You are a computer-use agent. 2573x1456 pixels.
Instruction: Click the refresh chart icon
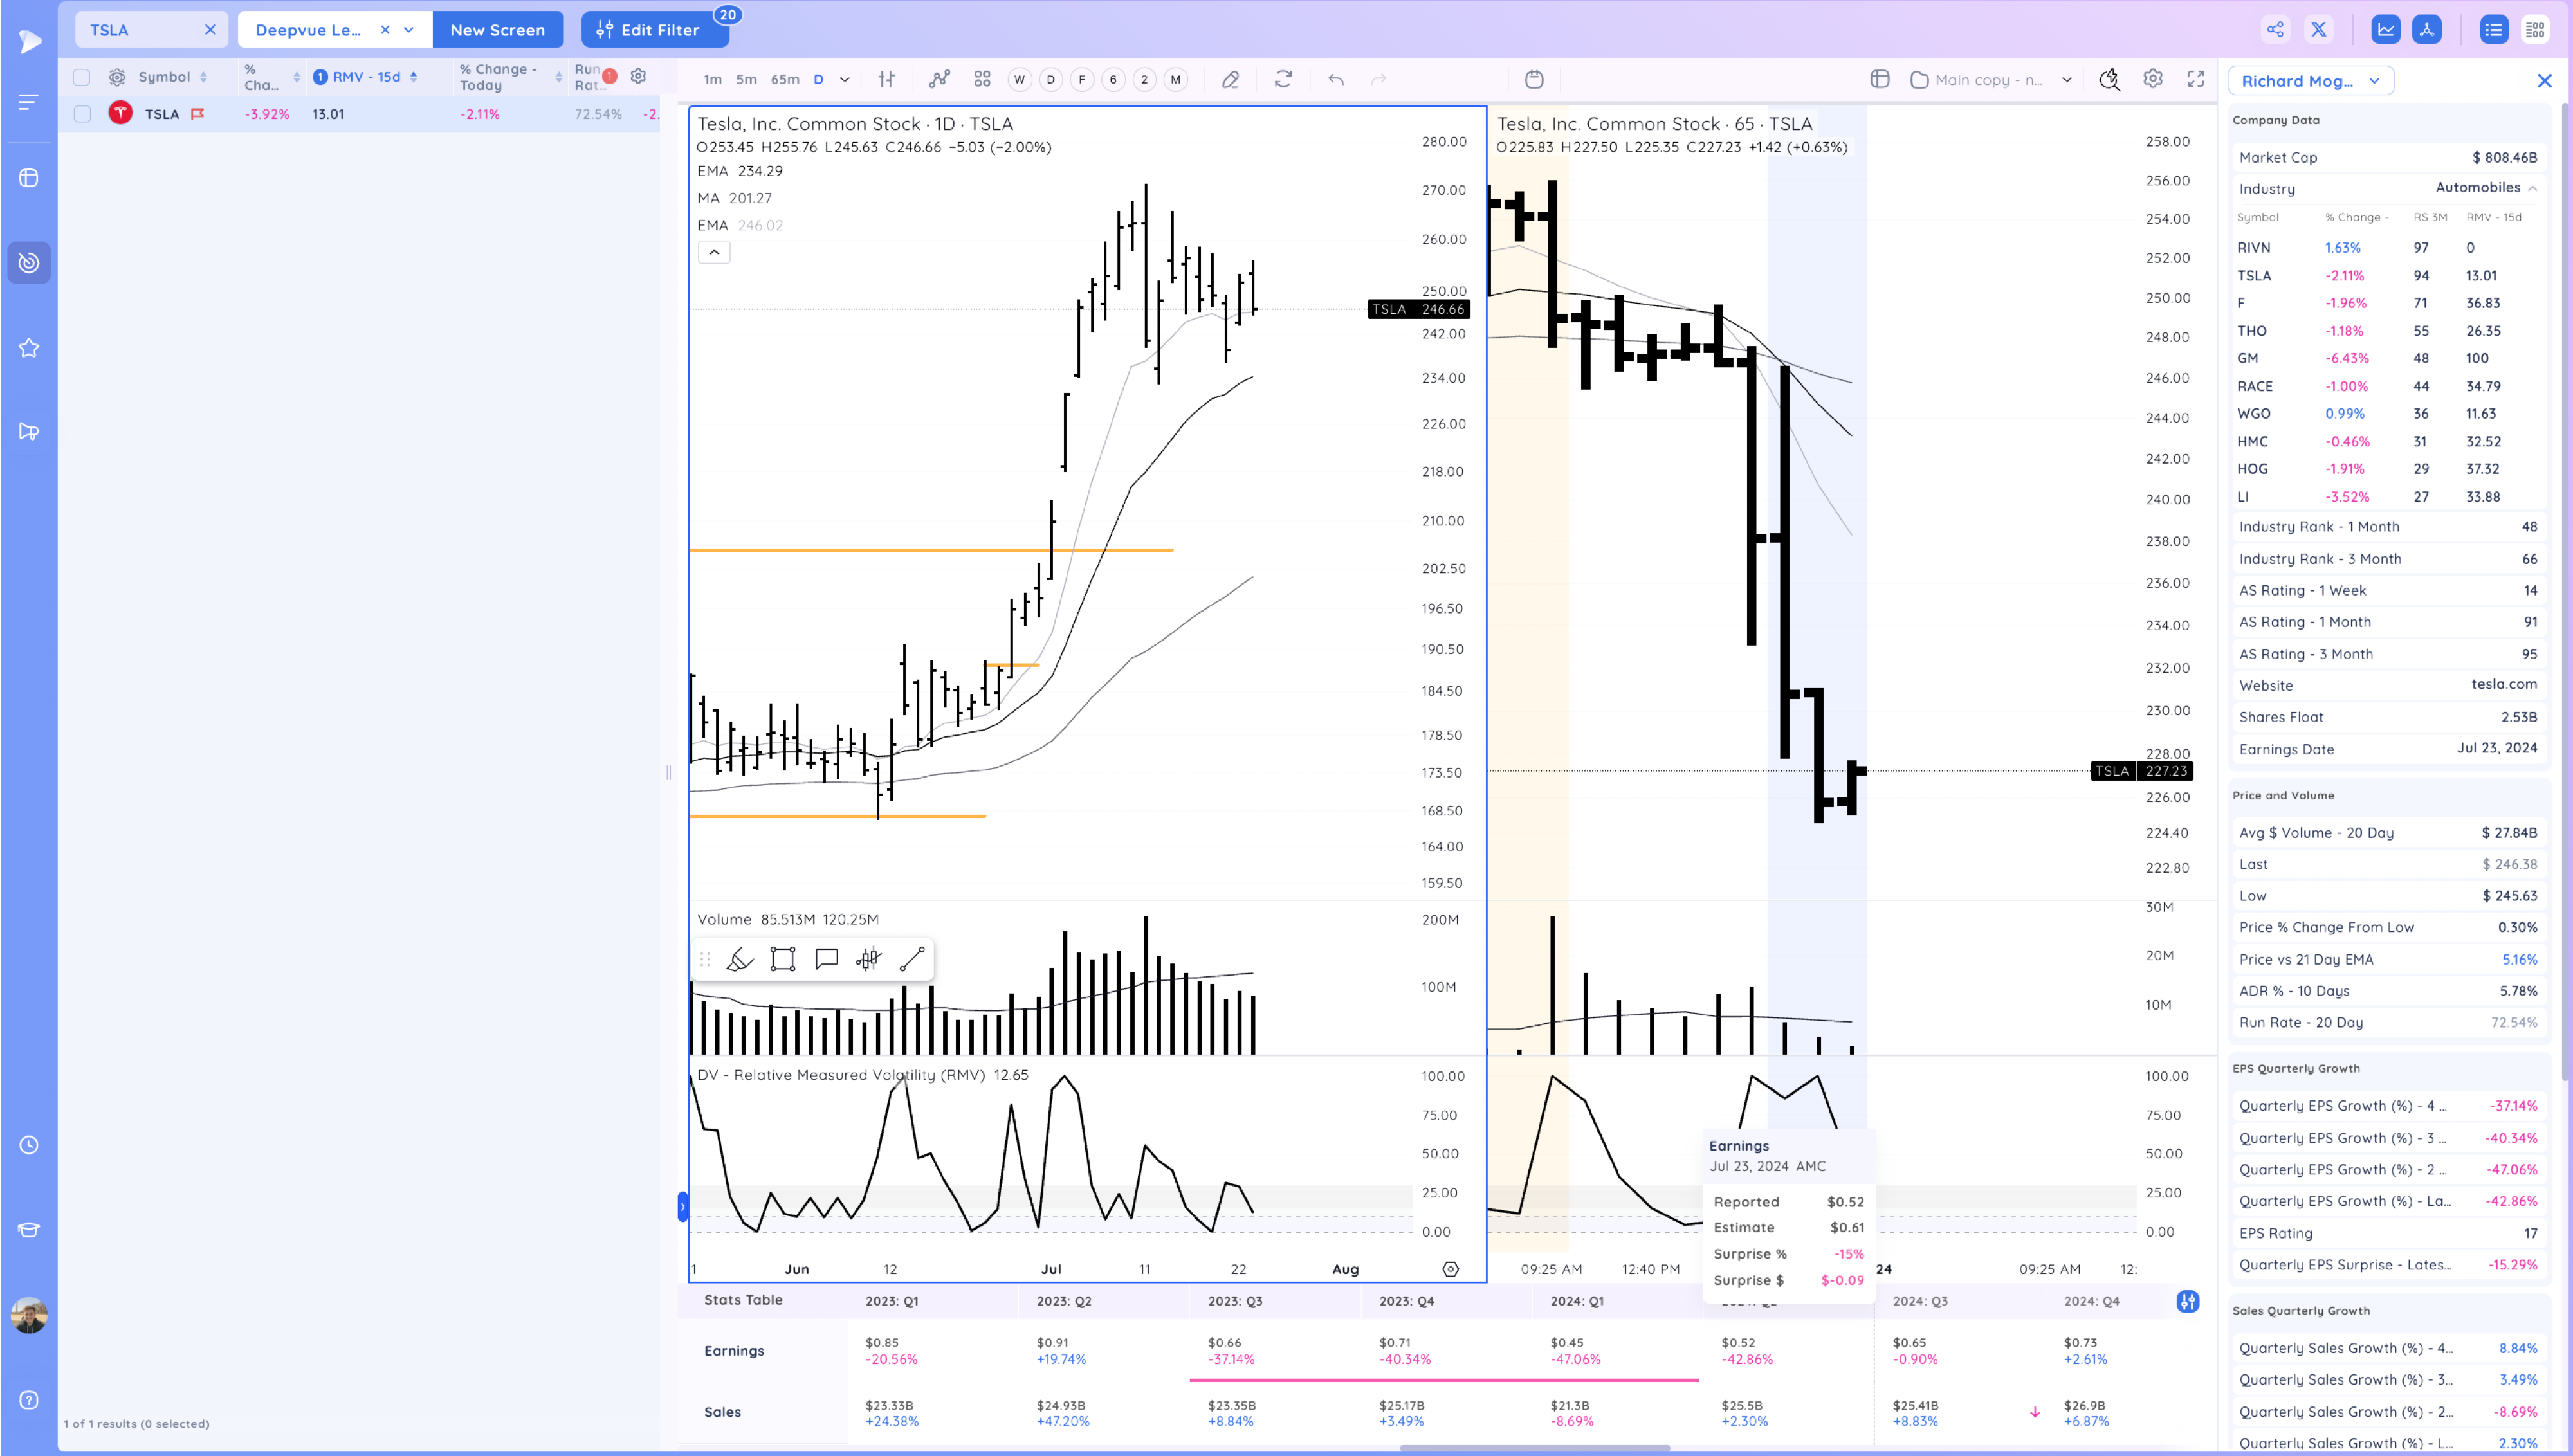click(x=1283, y=79)
